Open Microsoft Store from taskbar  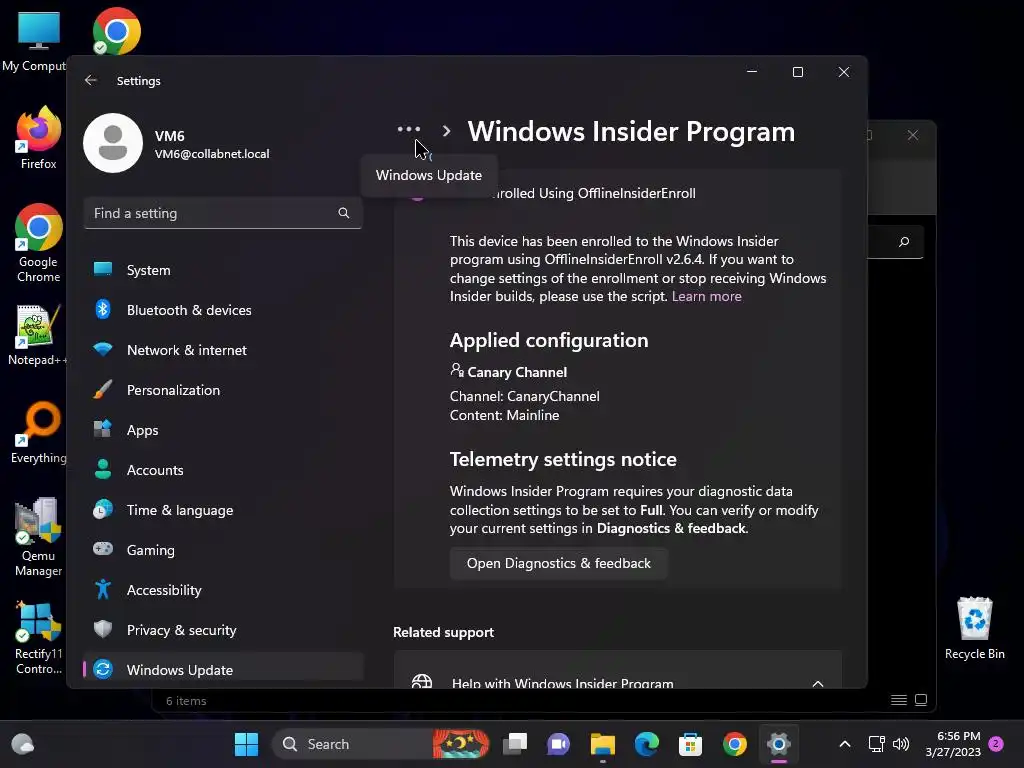690,744
